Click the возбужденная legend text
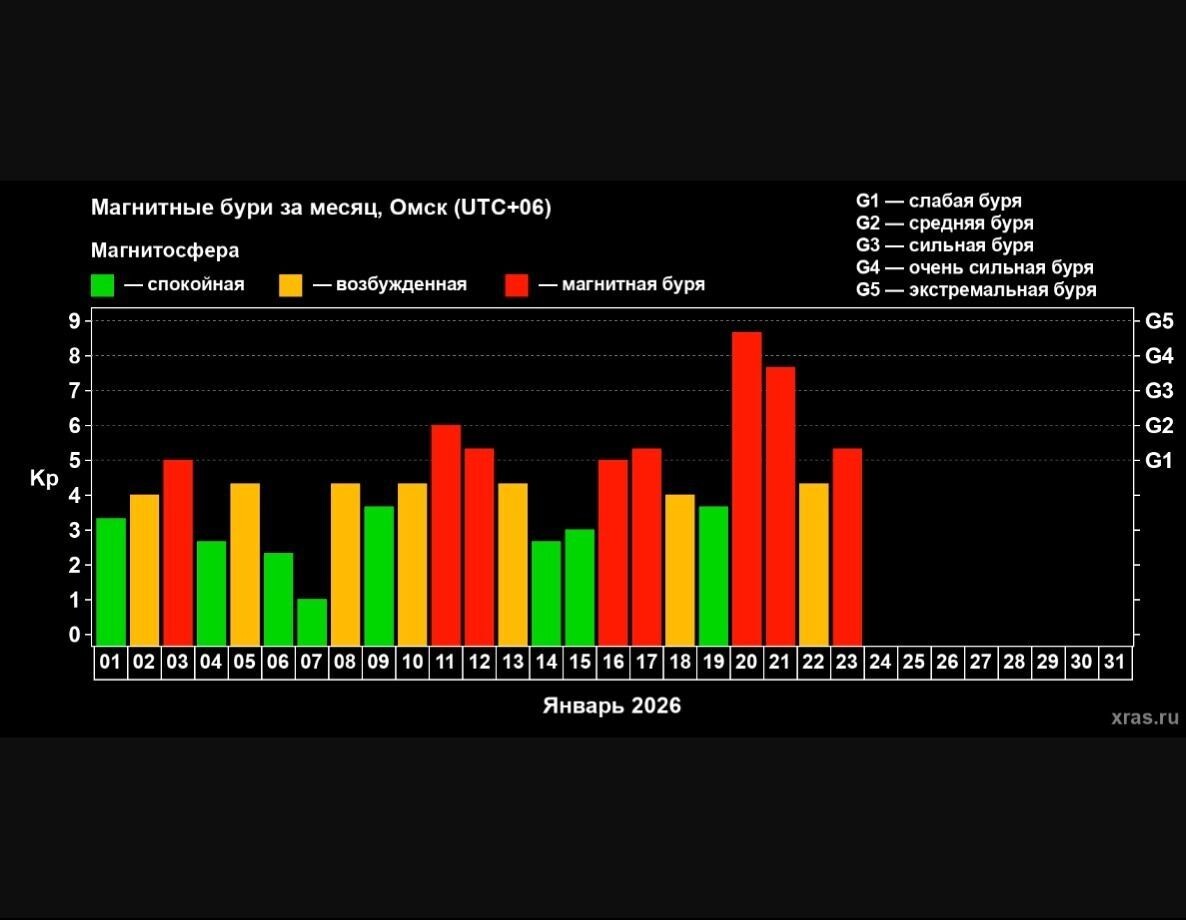The width and height of the screenshot is (1186, 920). click(x=402, y=284)
